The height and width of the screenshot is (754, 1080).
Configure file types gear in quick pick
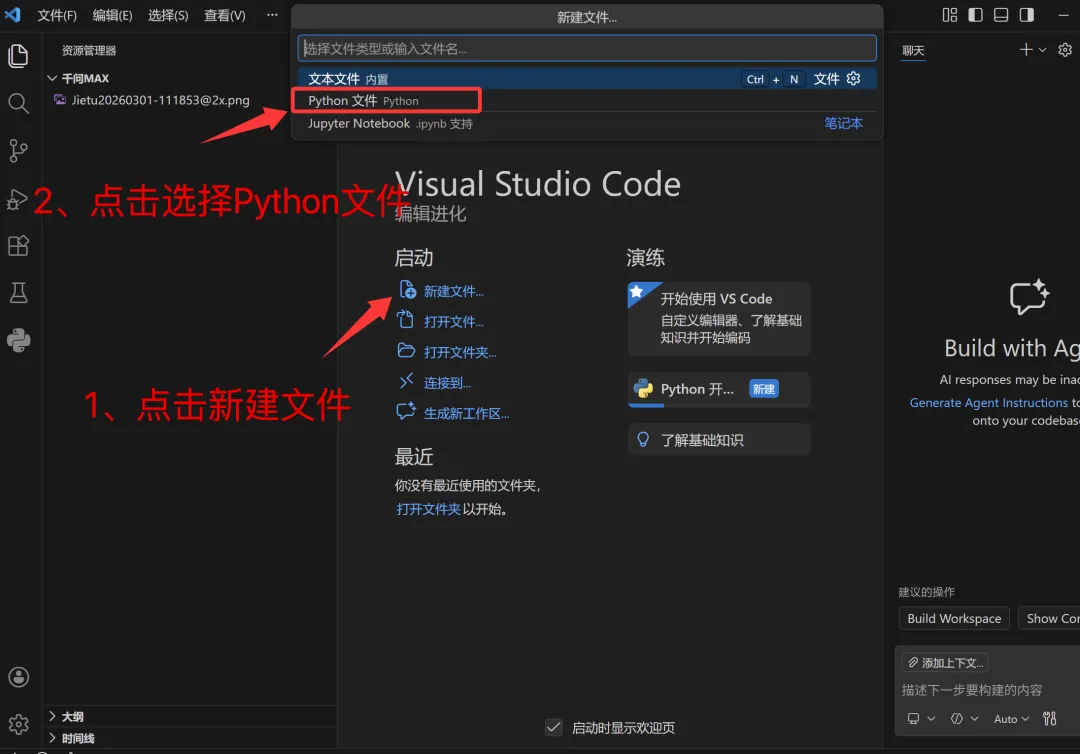[x=853, y=78]
